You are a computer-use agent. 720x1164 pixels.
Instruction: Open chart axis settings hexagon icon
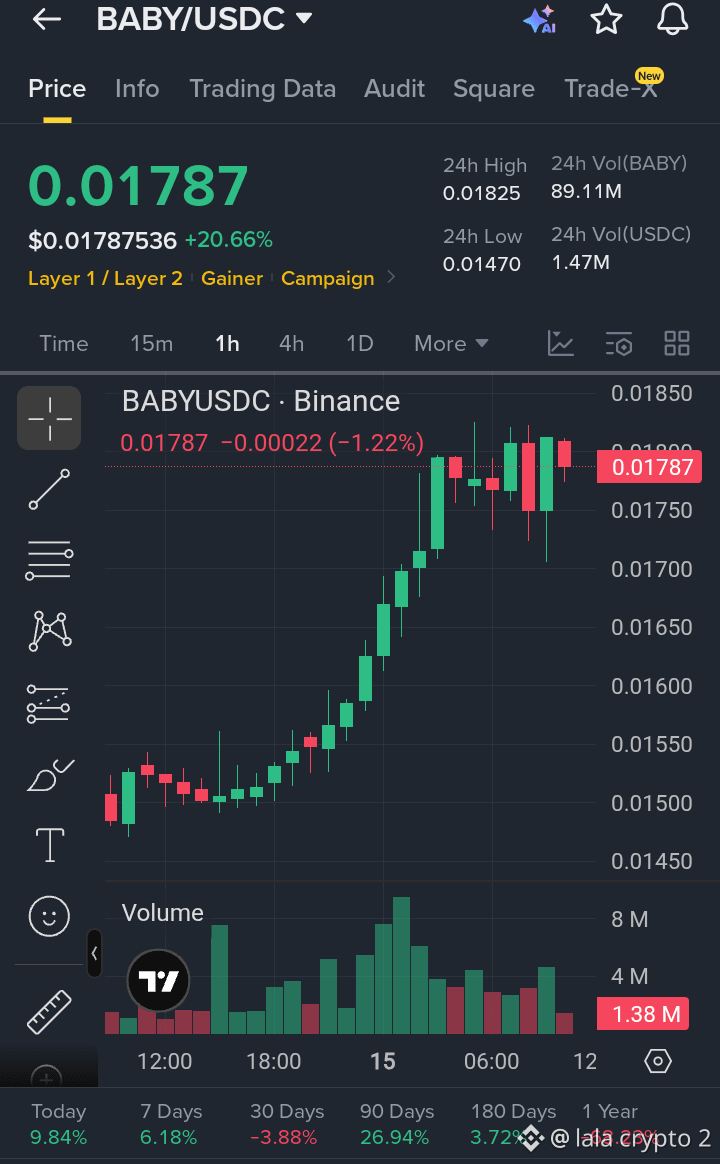point(658,1062)
